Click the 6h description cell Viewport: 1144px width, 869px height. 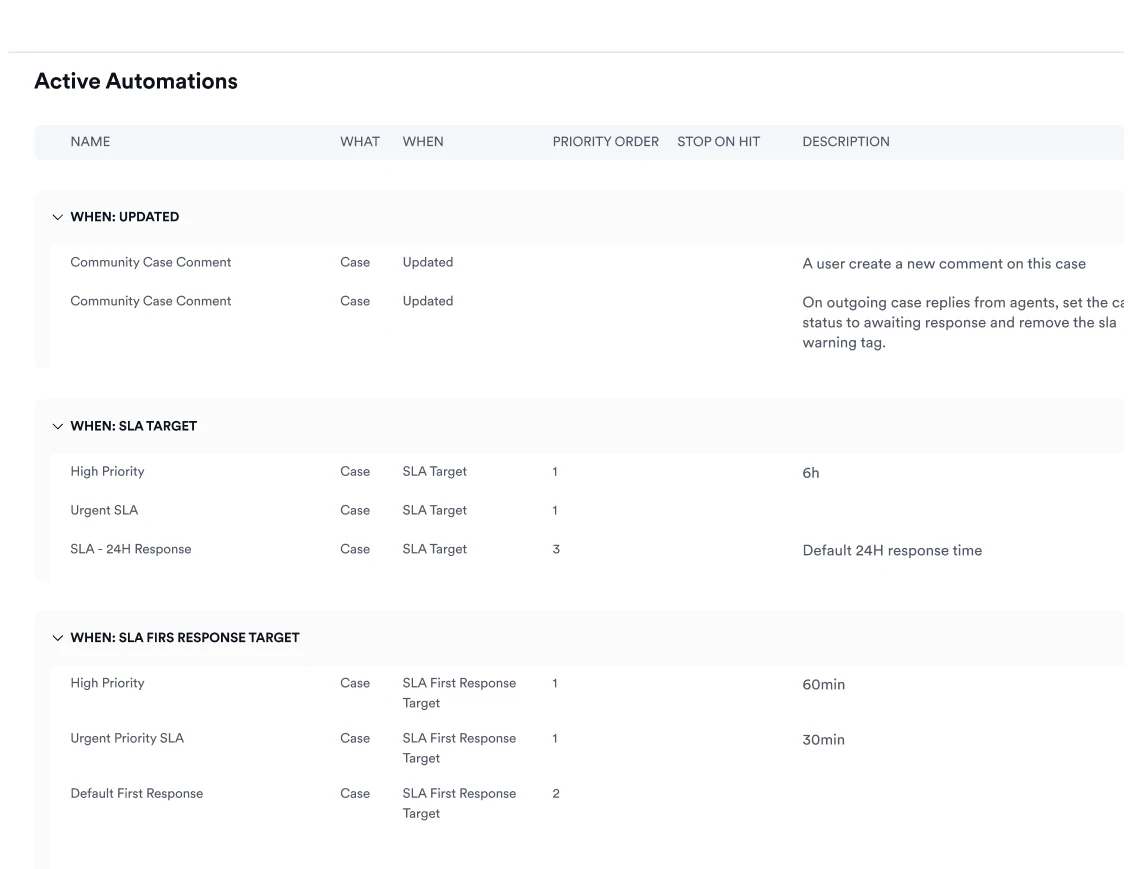810,473
